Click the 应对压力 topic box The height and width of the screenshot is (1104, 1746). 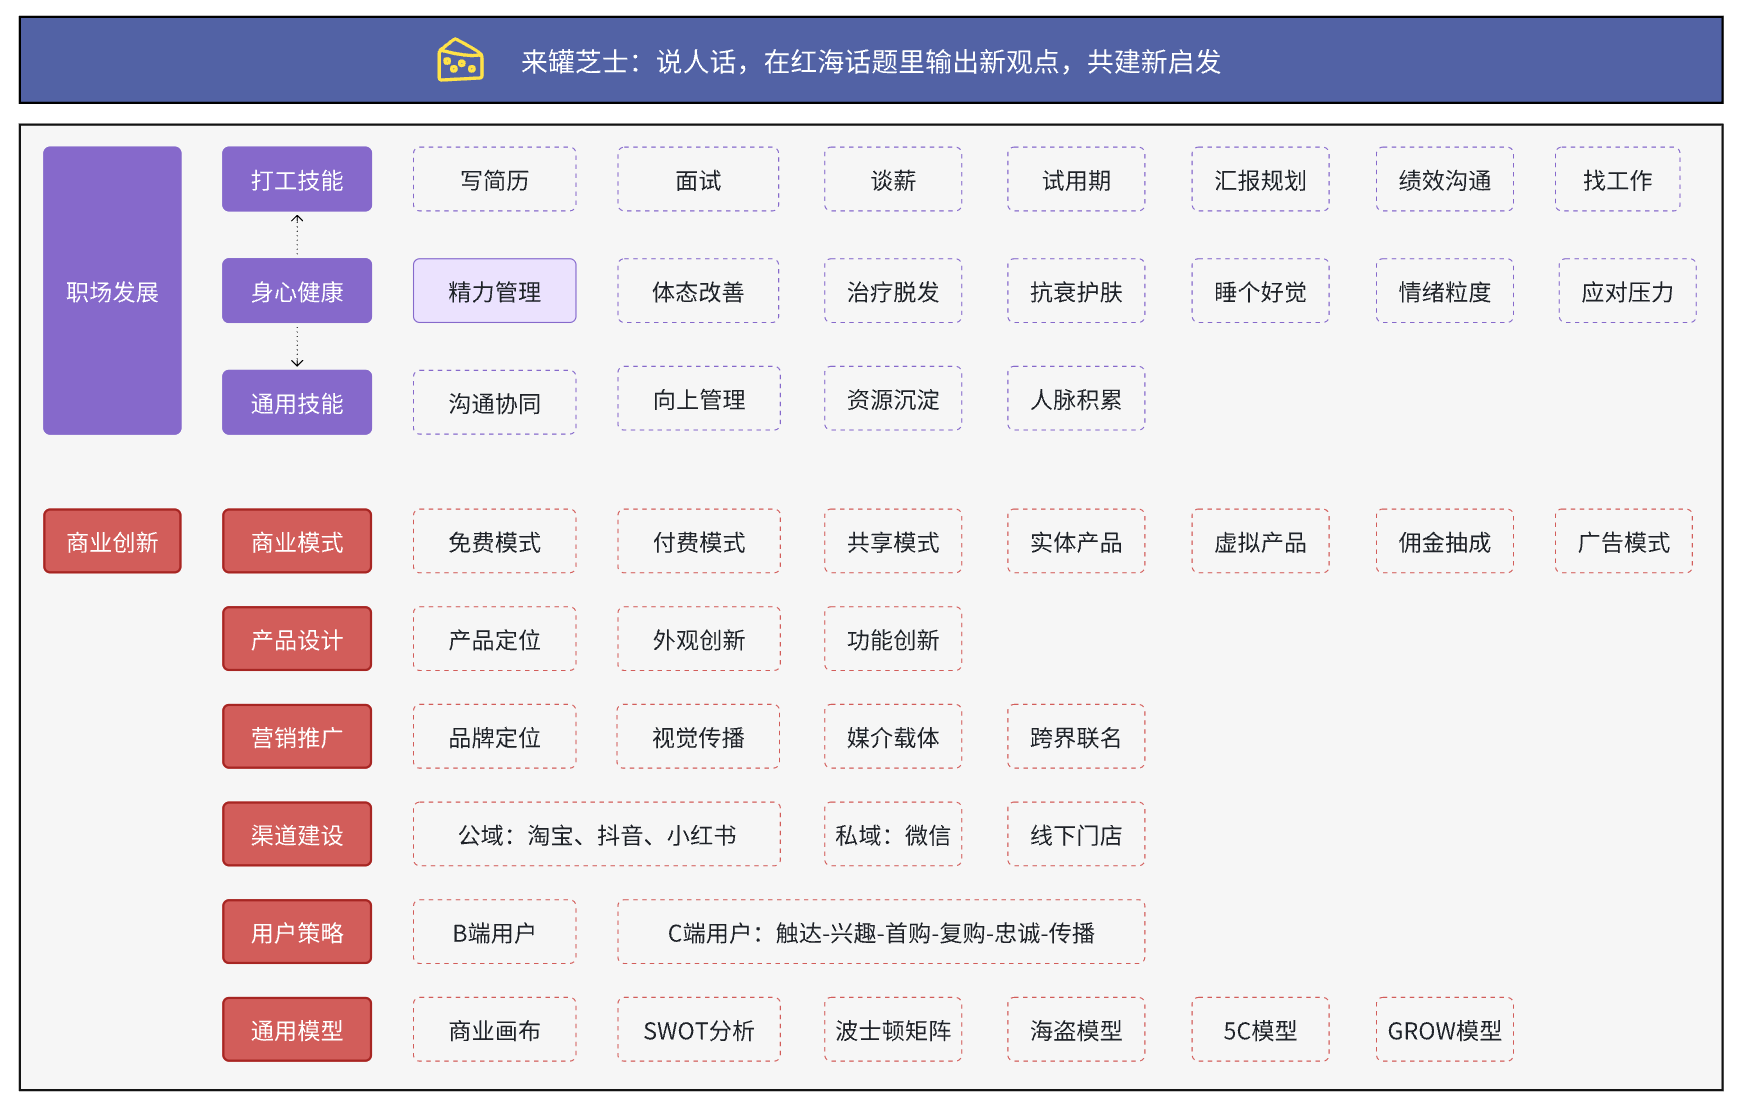click(x=1627, y=291)
